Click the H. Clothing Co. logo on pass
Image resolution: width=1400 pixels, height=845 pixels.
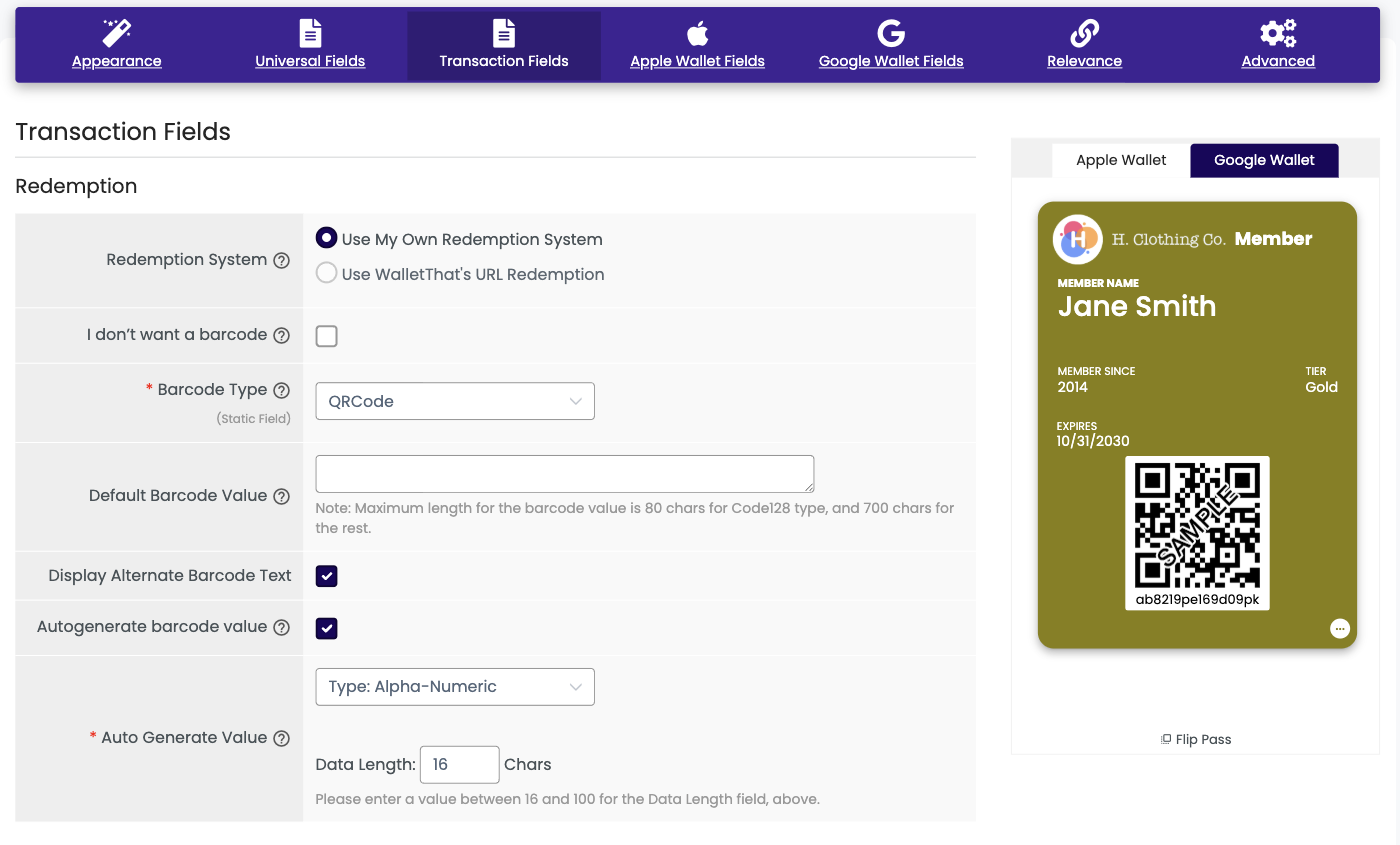[x=1077, y=239]
